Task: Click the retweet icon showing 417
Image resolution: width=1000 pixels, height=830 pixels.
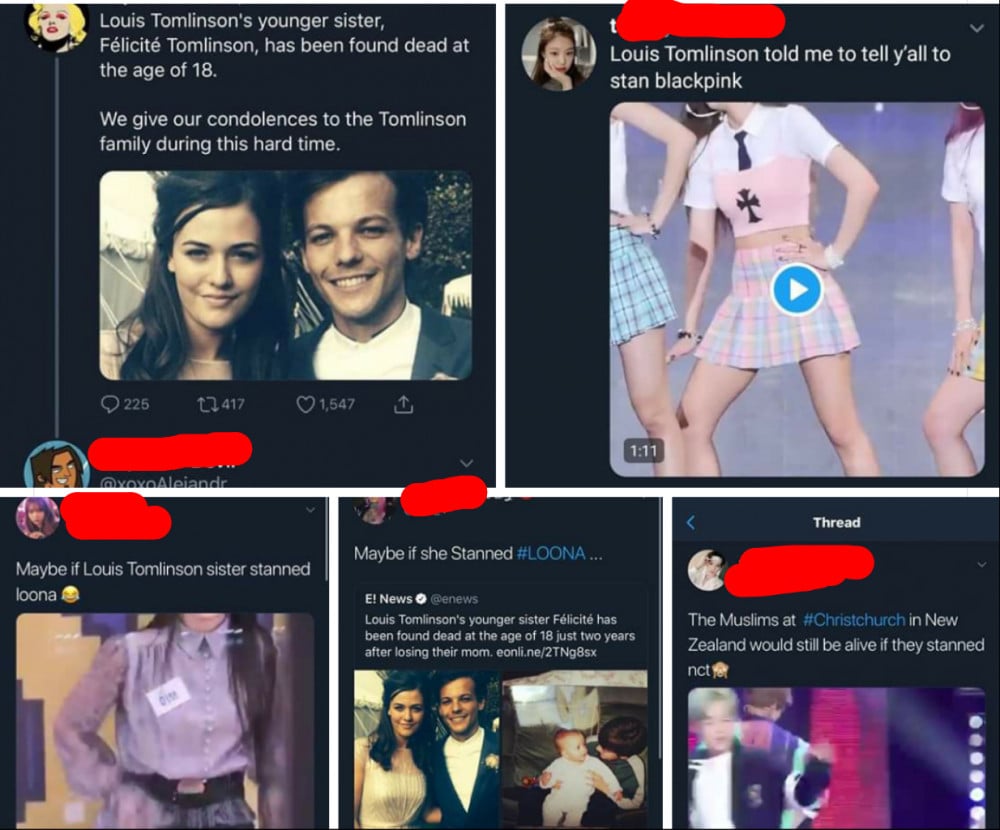Action: pyautogui.click(x=207, y=404)
